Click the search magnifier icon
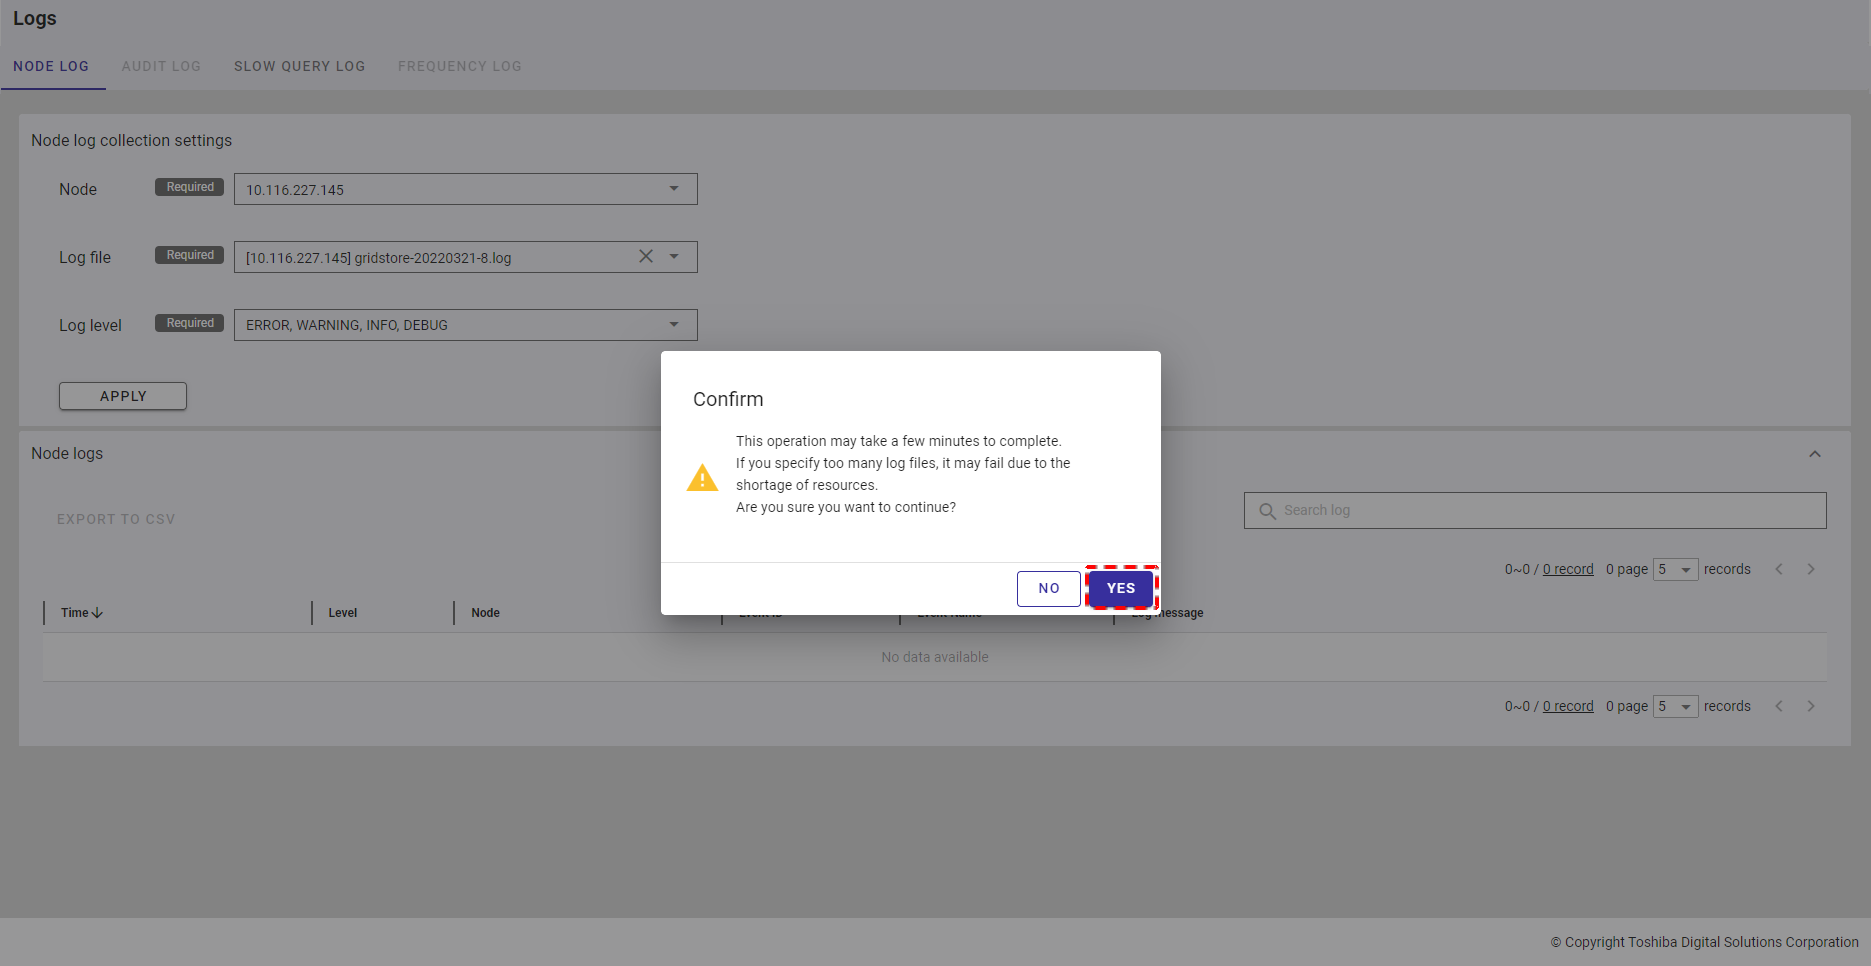1871x966 pixels. 1267,511
